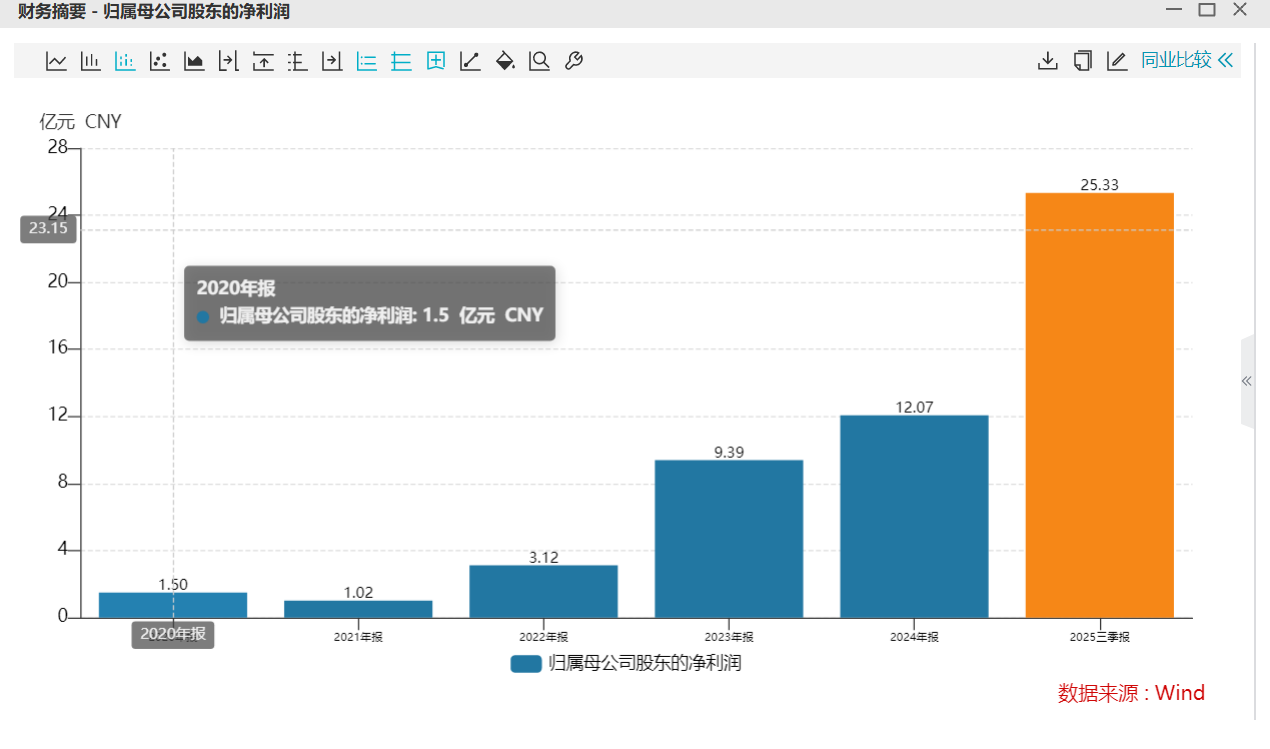Switch to line chart view
The image size is (1270, 749).
[56, 61]
